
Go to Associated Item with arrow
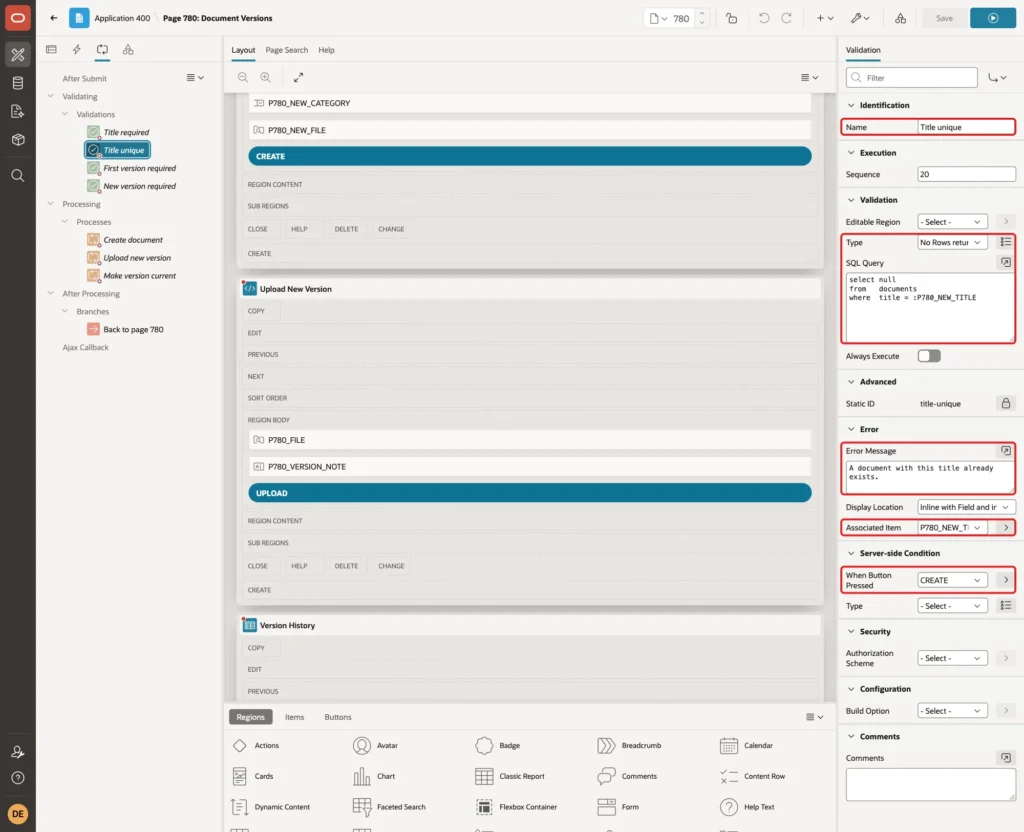1006,528
